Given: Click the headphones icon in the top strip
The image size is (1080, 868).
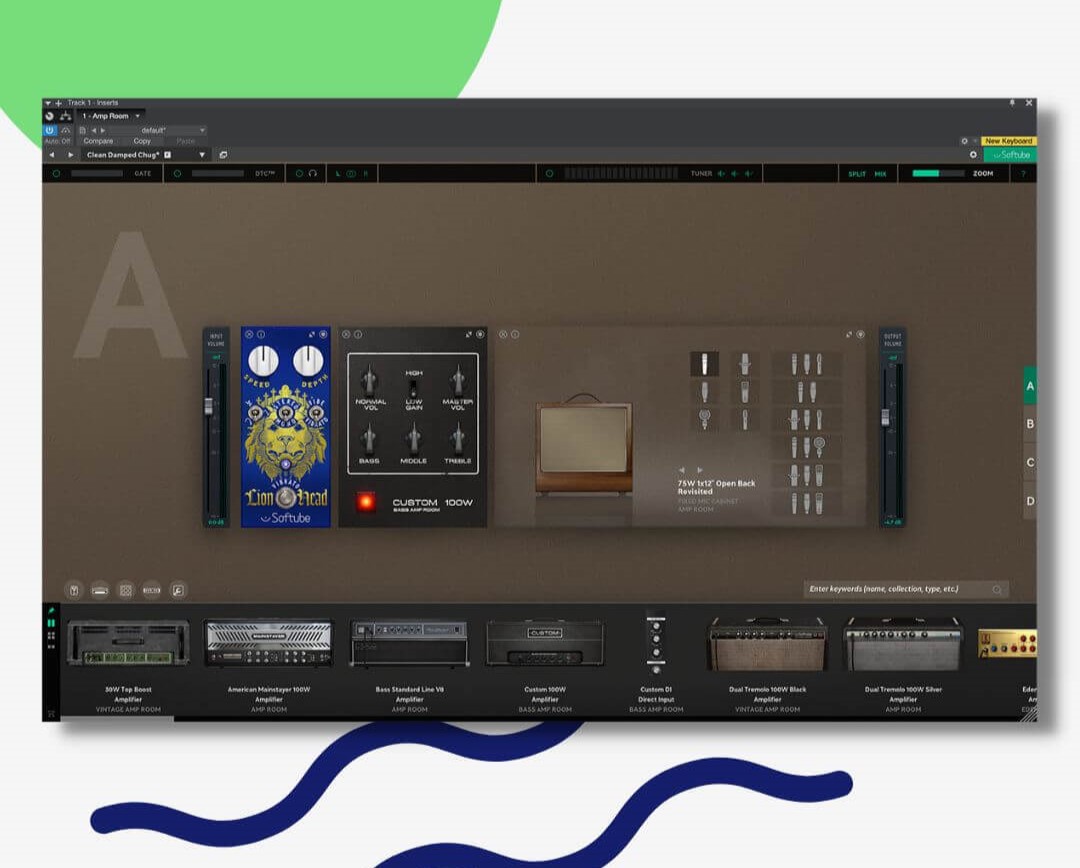Looking at the screenshot, I should (313, 173).
